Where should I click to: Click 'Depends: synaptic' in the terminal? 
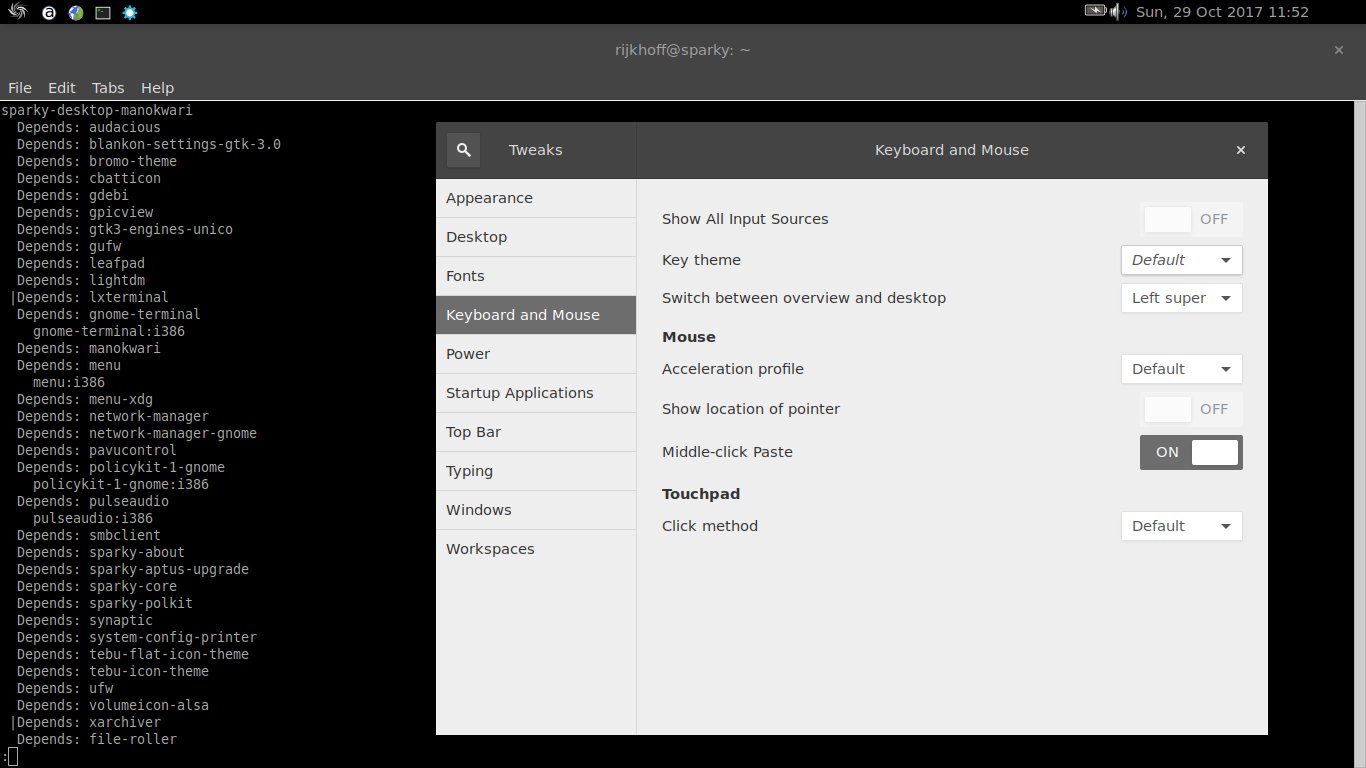pyautogui.click(x=85, y=620)
